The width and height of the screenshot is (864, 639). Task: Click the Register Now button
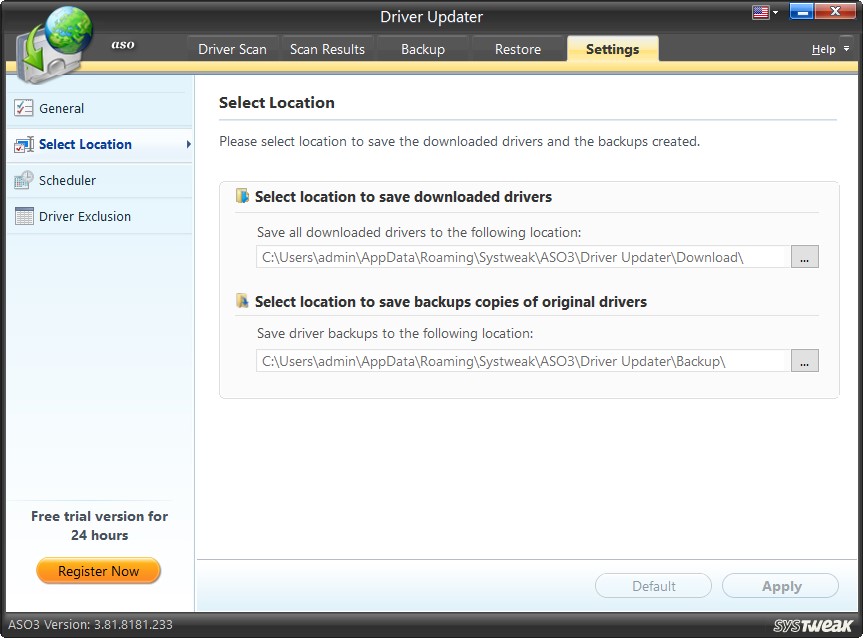click(98, 570)
